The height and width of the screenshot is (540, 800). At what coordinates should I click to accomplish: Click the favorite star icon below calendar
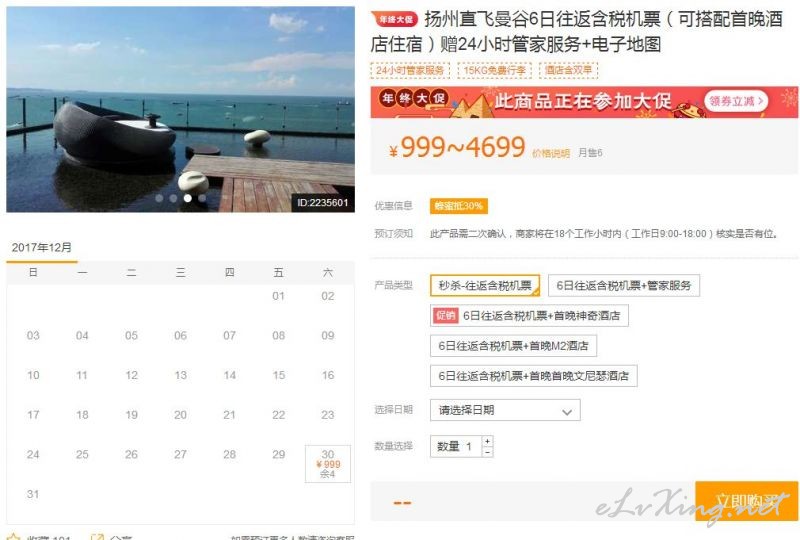click(x=13, y=537)
